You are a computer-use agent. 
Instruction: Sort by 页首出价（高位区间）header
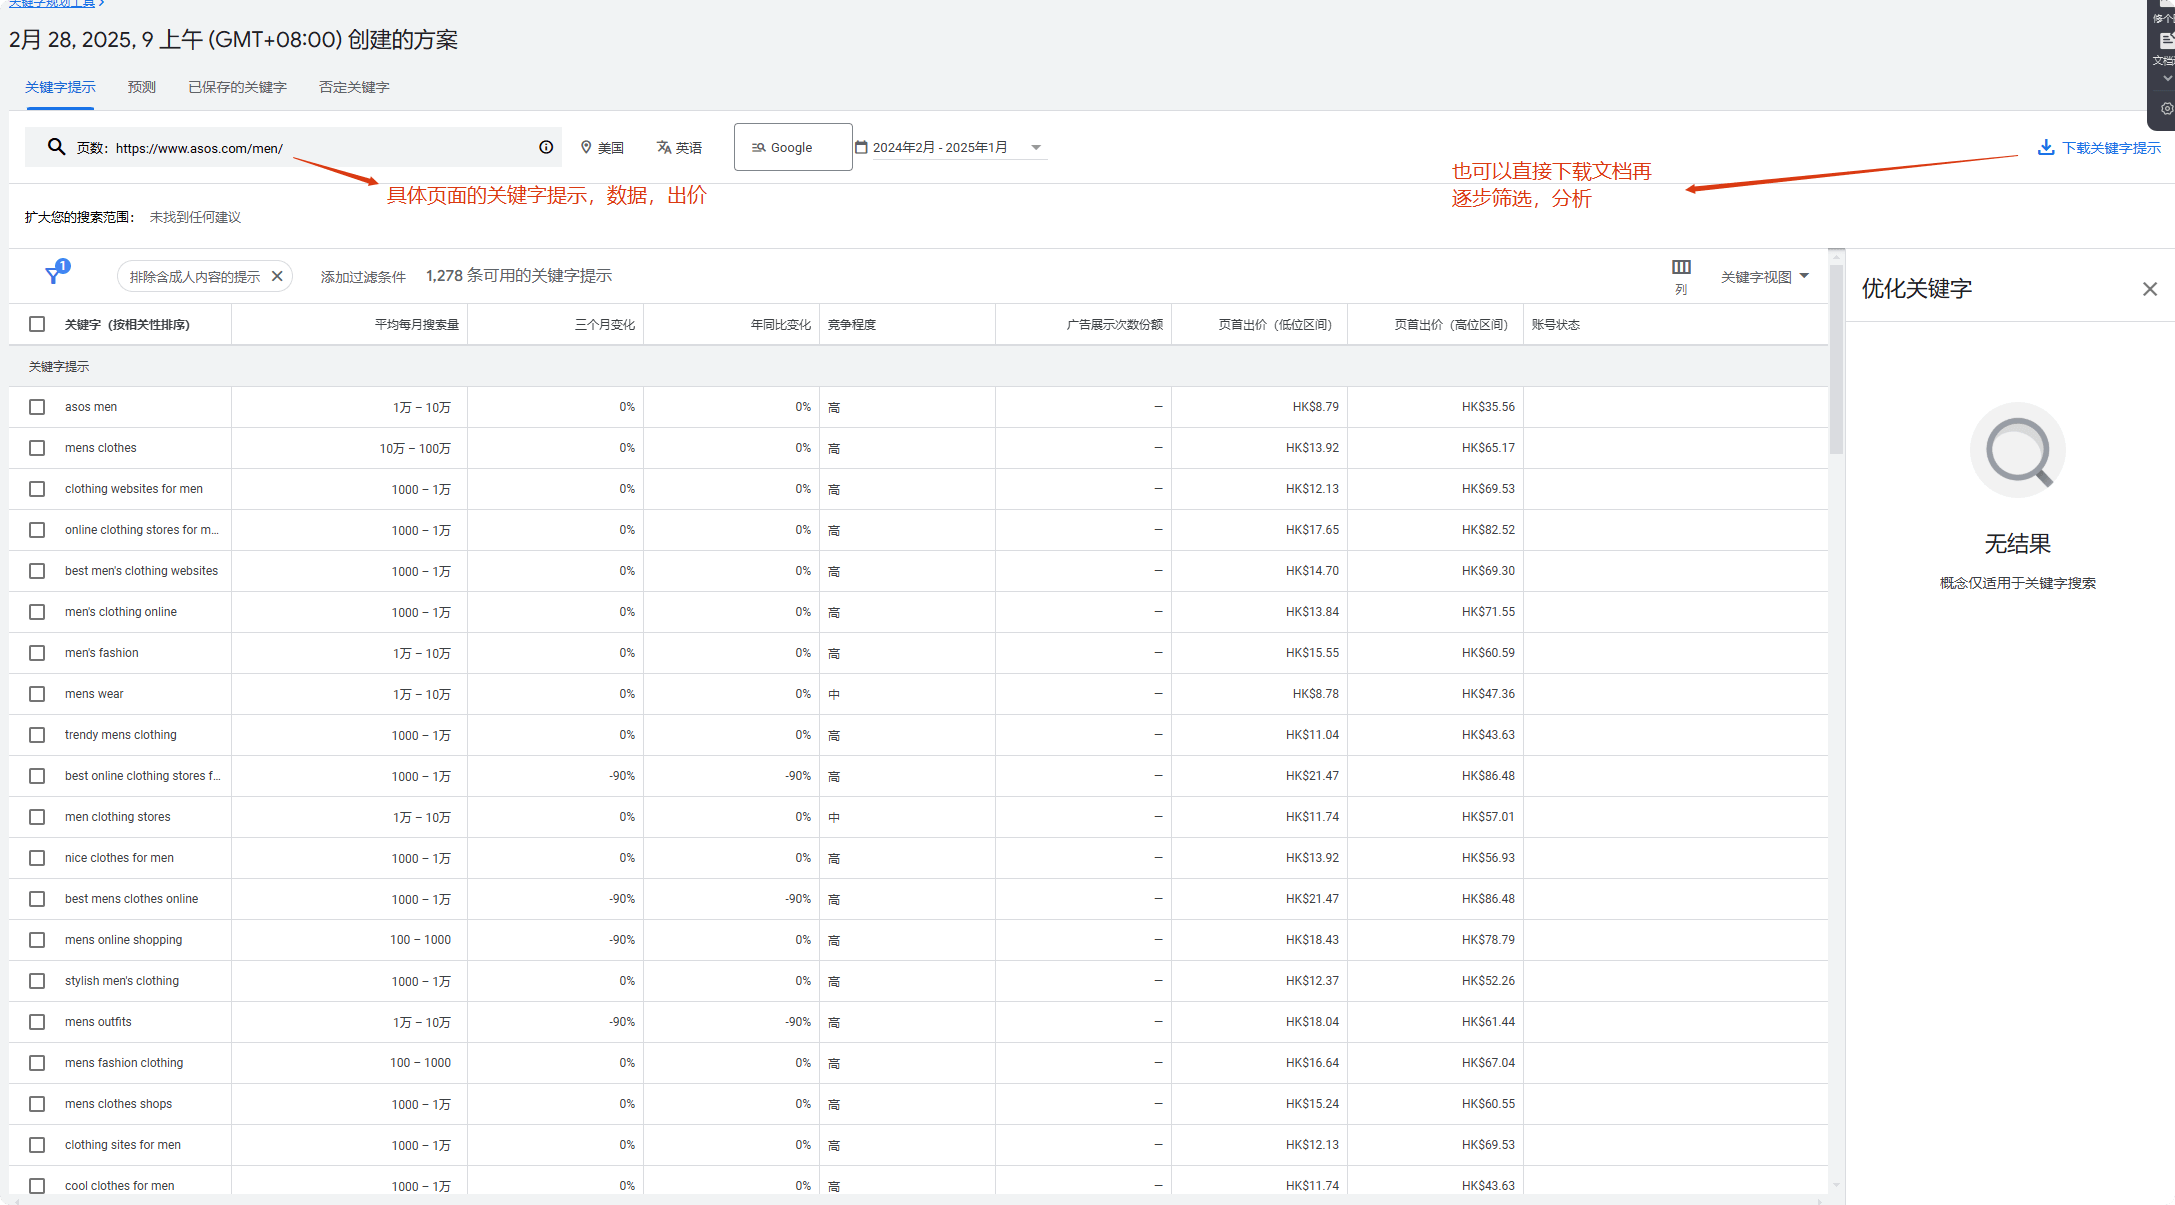(x=1451, y=325)
